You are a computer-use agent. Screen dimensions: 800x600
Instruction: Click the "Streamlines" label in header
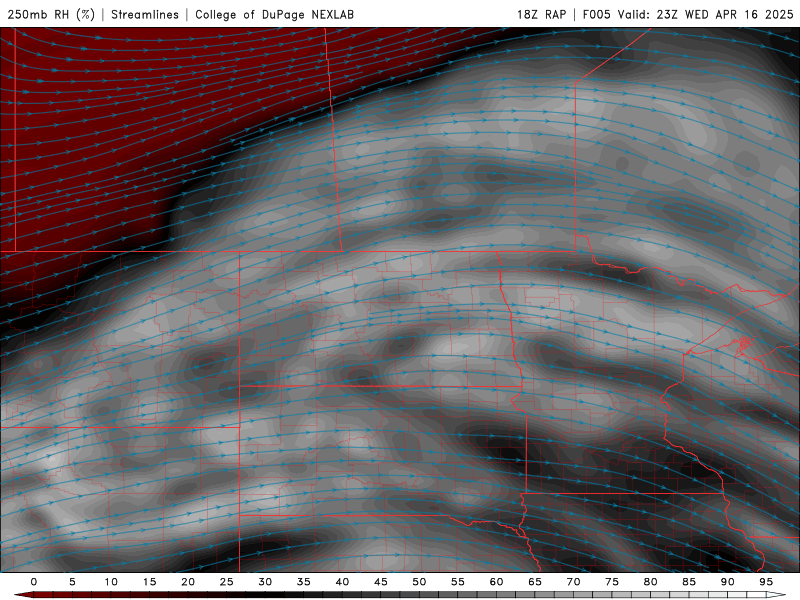(145, 14)
